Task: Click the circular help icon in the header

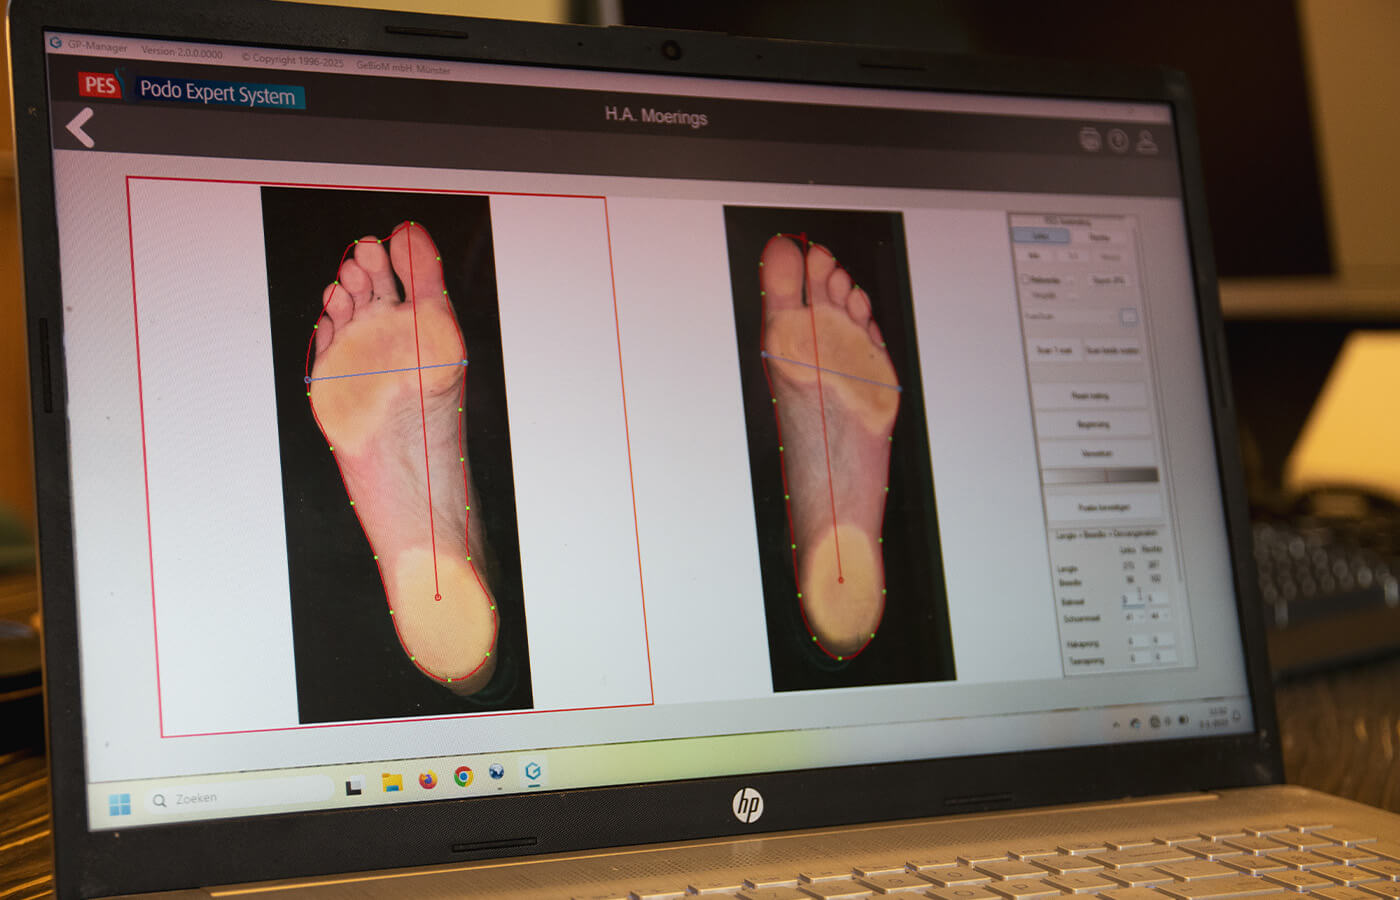Action: [1118, 141]
